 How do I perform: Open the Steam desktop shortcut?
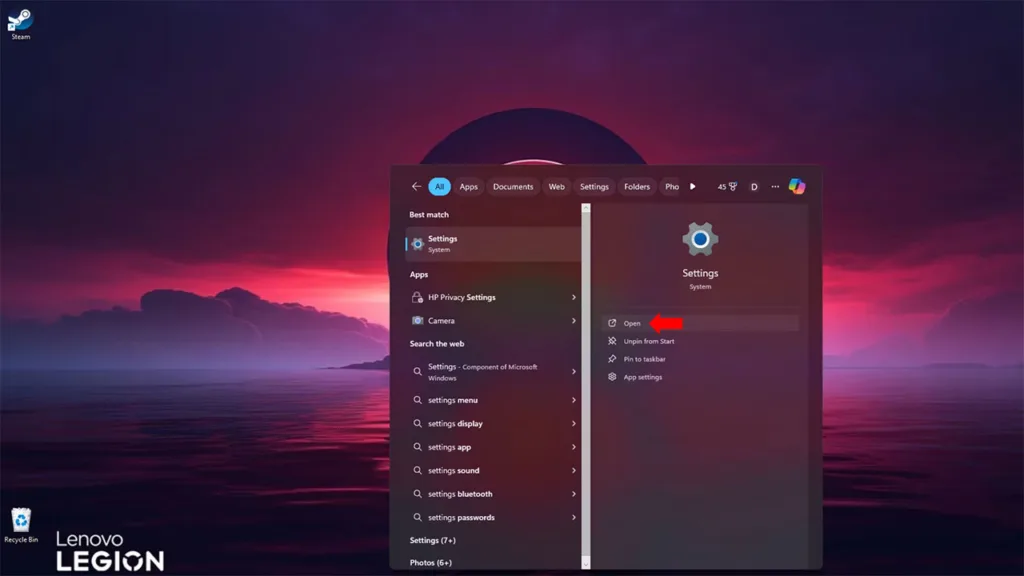tap(20, 24)
